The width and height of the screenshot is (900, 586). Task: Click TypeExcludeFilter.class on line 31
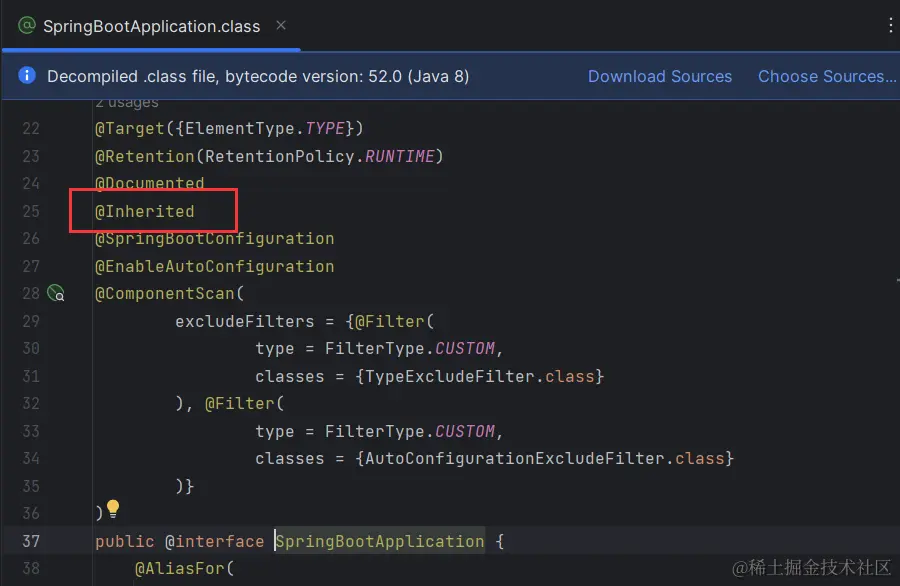coord(480,376)
